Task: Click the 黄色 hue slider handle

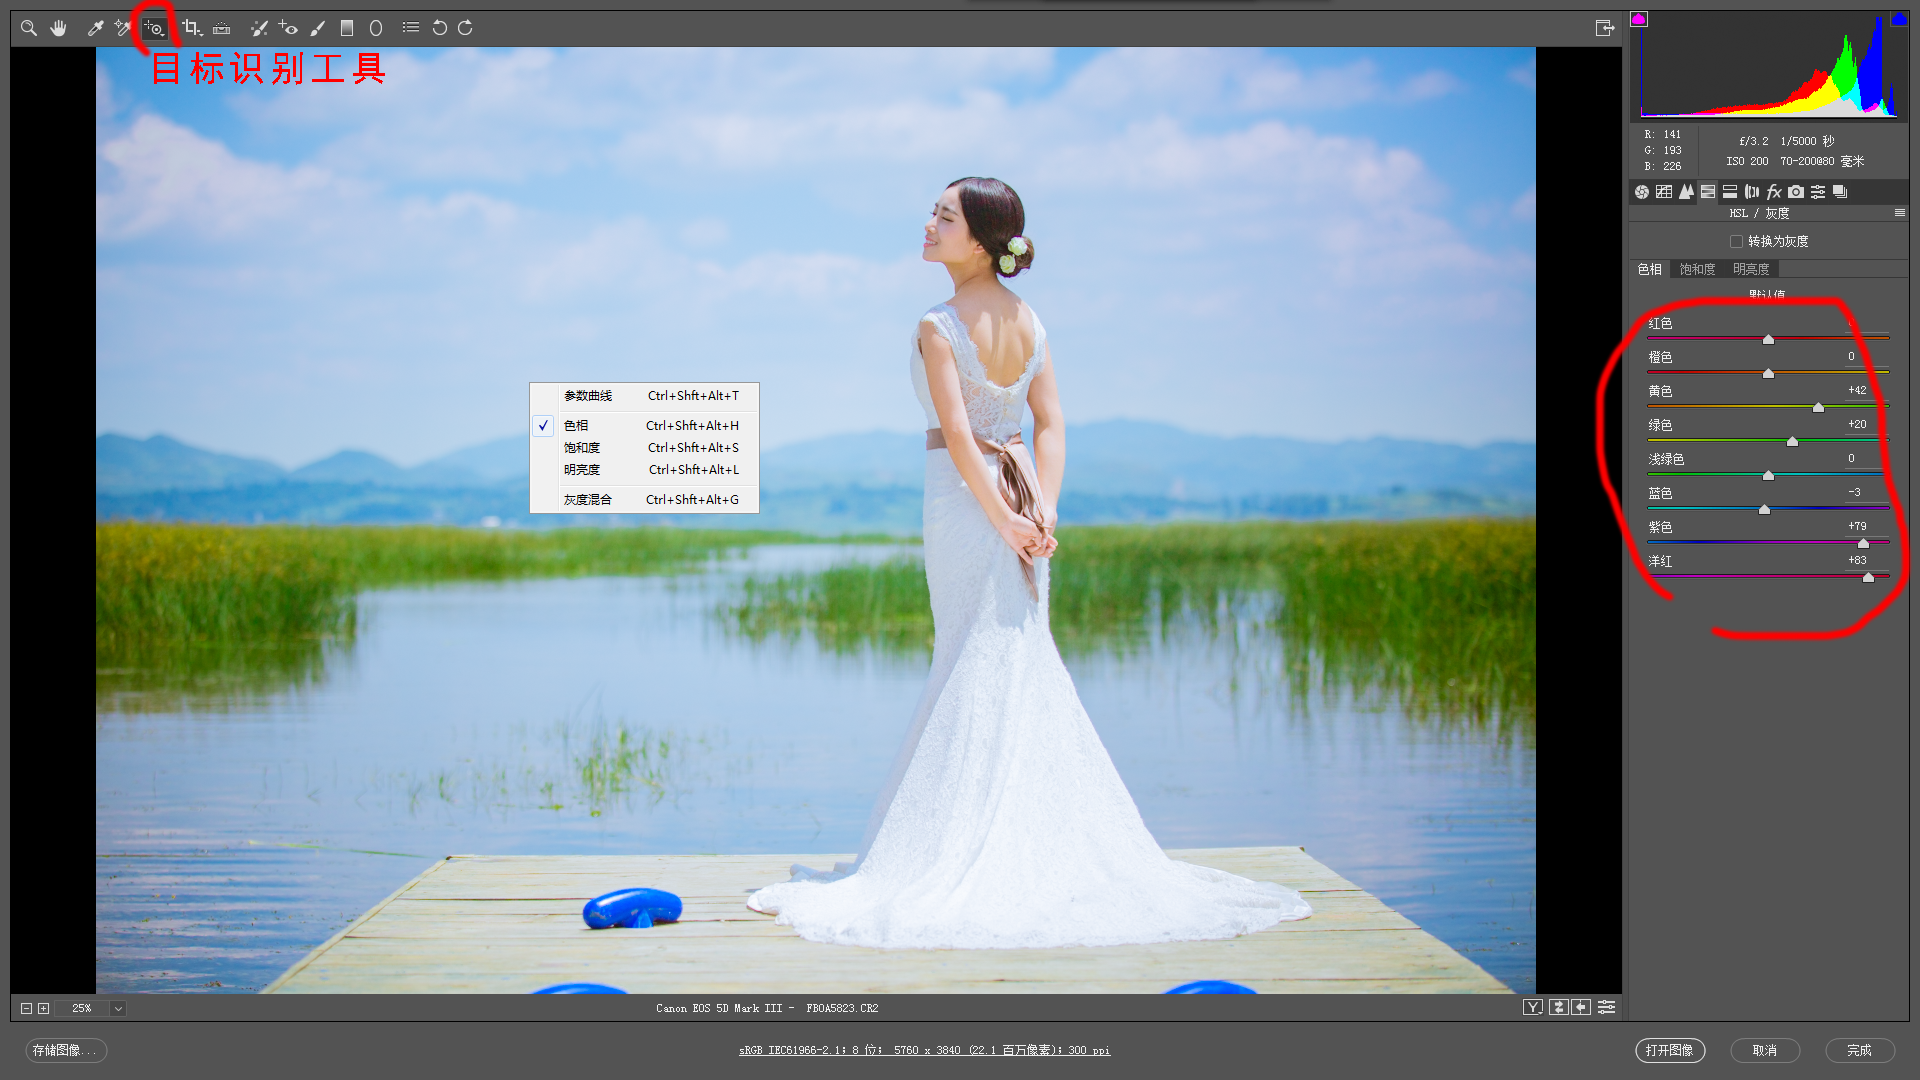Action: (x=1819, y=408)
